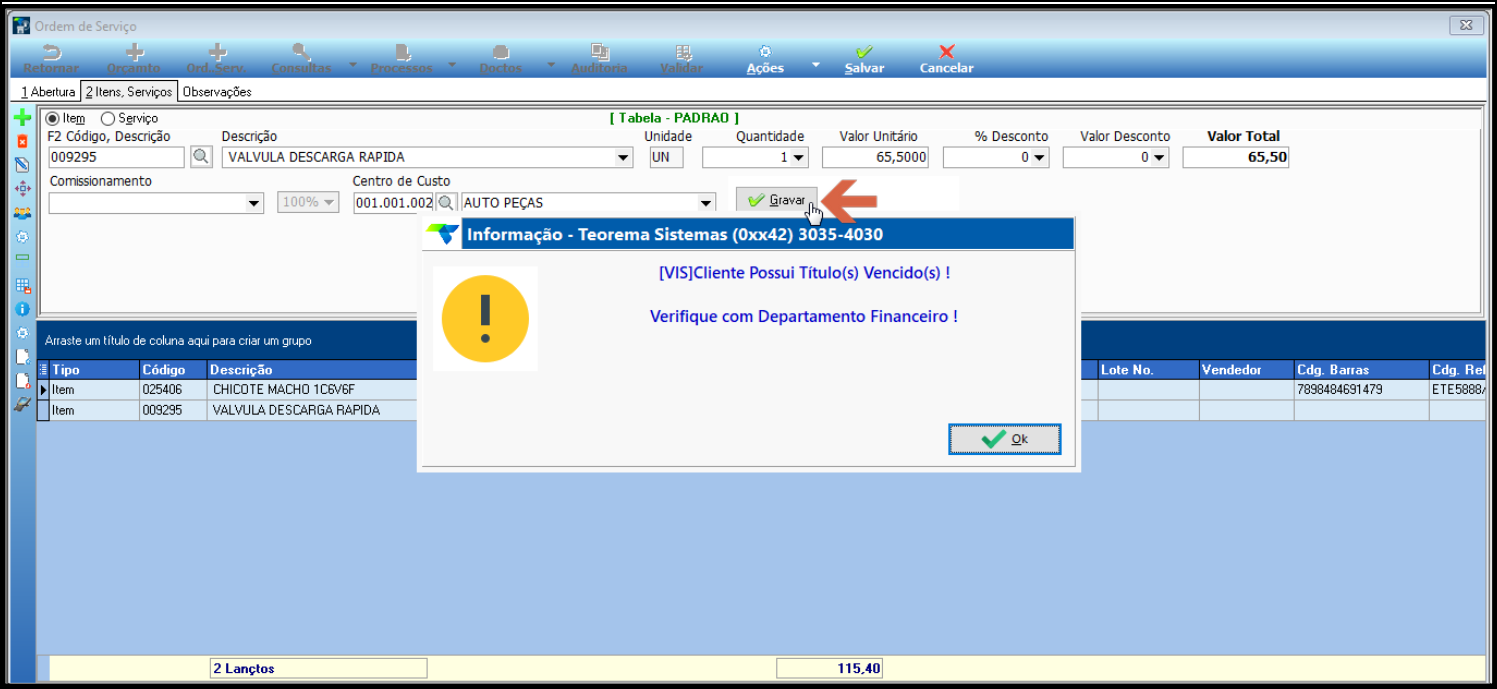Click Salvar with green checkmark
The image size is (1497, 689).
864,60
